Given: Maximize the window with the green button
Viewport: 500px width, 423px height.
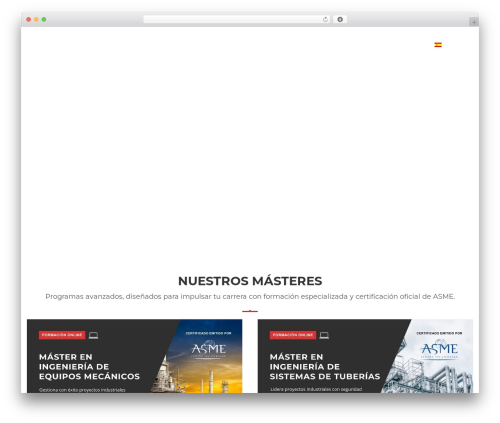Looking at the screenshot, I should pyautogui.click(x=44, y=20).
